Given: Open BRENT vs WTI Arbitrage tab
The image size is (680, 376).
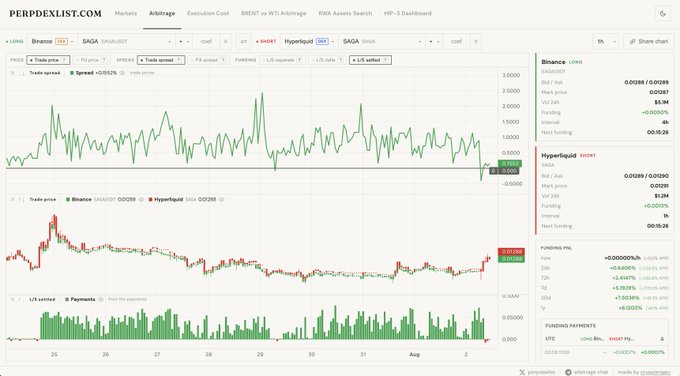Looking at the screenshot, I should 274,13.
